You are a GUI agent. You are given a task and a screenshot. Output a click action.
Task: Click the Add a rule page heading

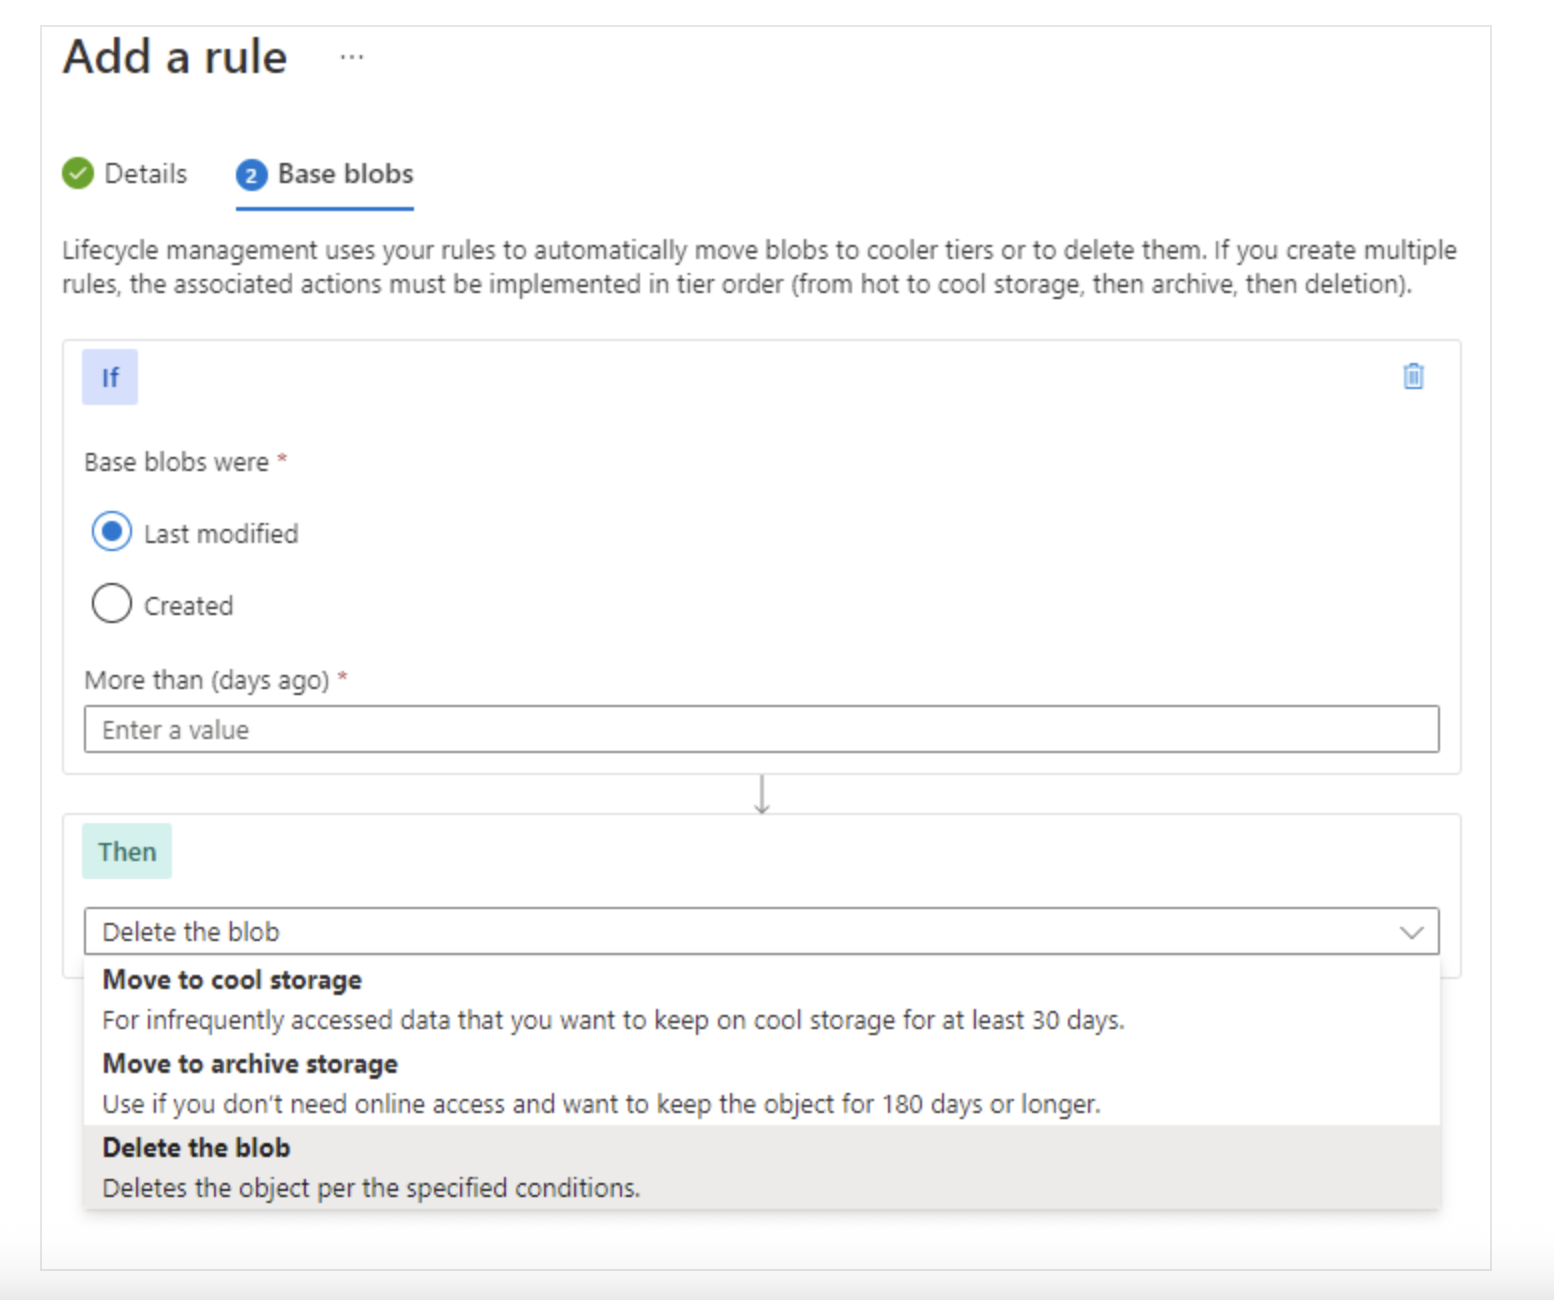click(175, 57)
